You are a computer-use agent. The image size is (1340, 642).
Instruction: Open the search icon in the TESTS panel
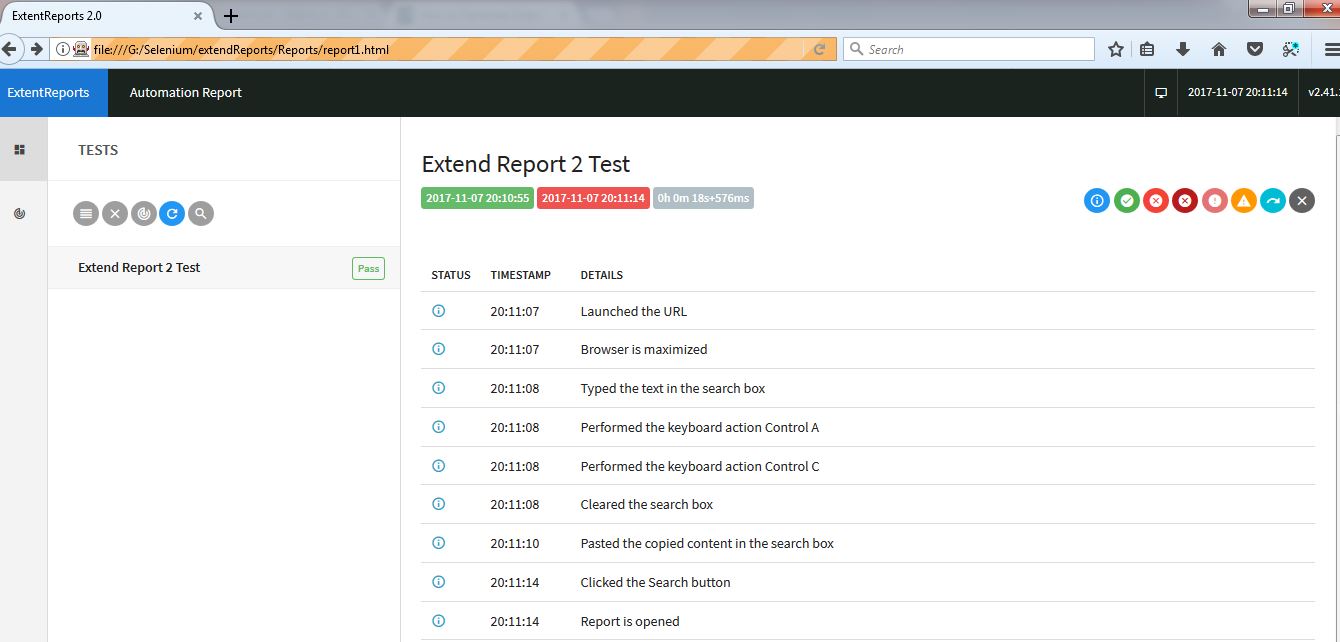tap(201, 213)
